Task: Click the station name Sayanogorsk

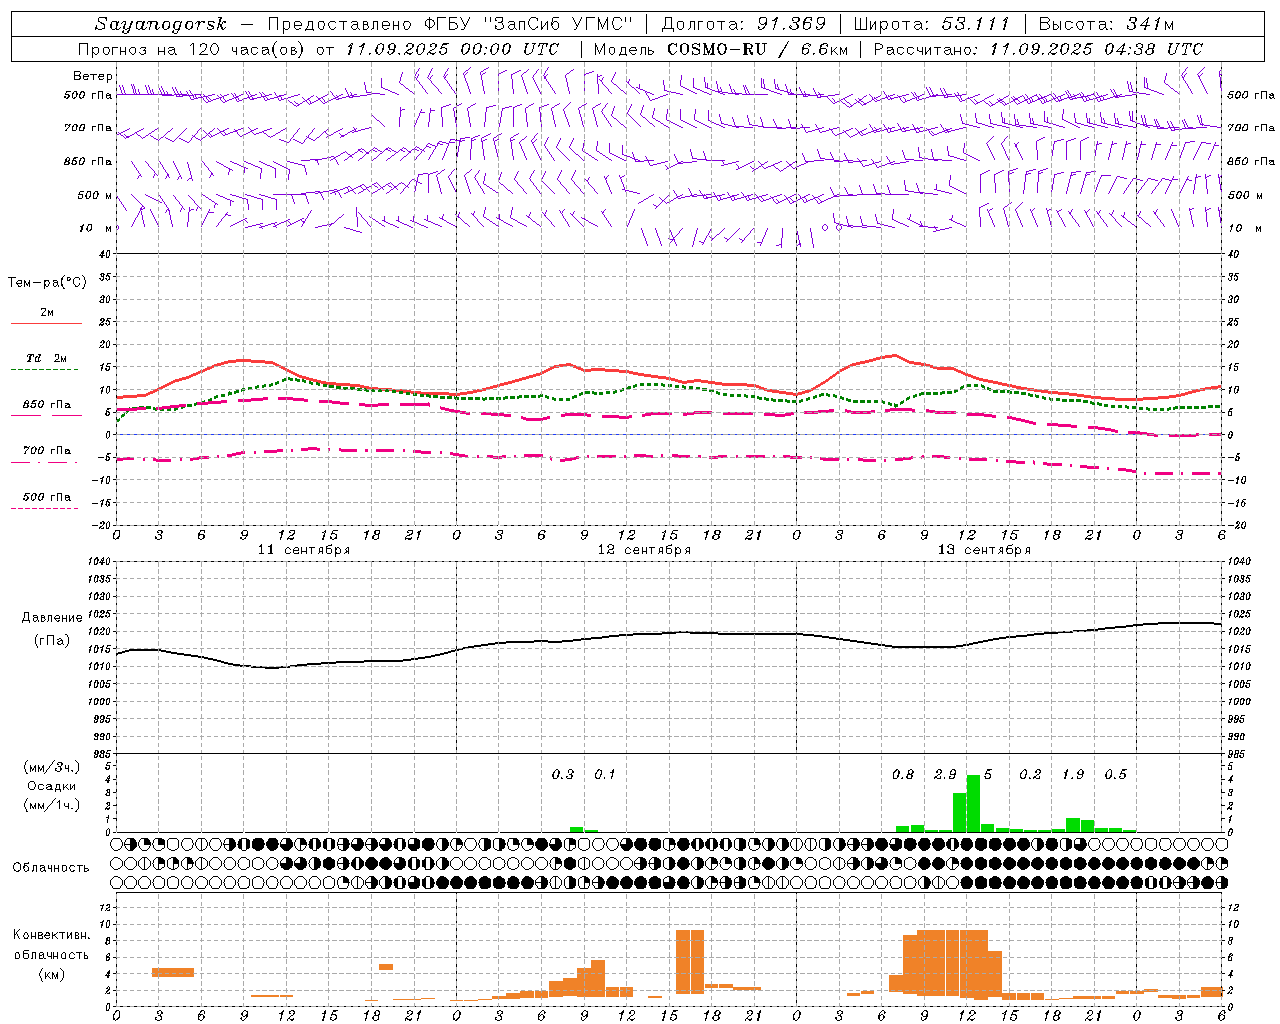Action: tap(161, 25)
